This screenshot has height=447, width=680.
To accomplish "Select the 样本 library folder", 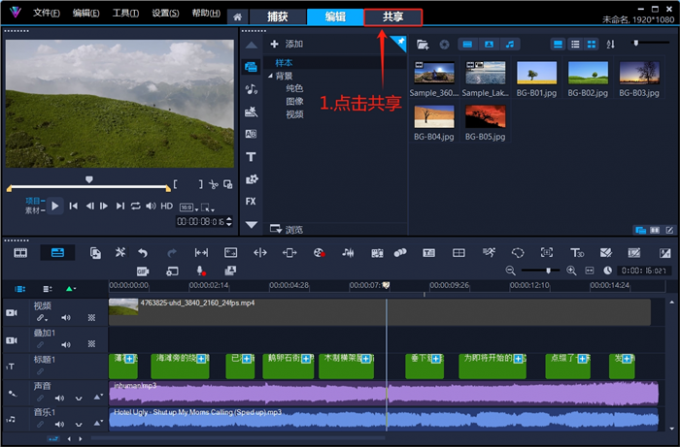I will point(284,63).
